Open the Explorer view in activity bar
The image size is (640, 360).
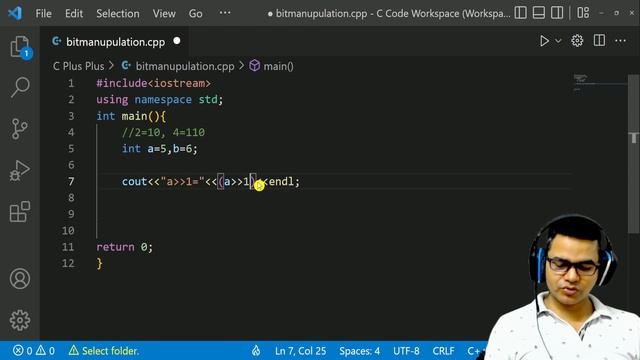pos(20,47)
